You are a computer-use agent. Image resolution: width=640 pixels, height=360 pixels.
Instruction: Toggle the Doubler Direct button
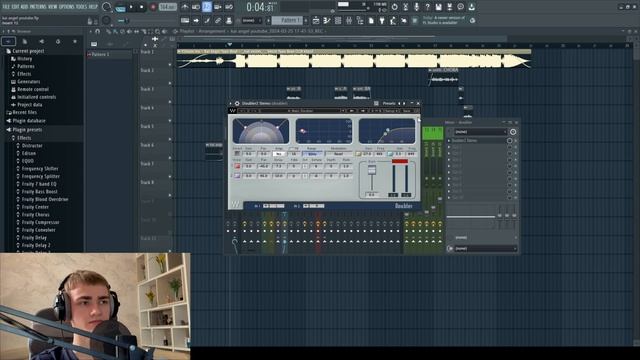[x=237, y=153]
